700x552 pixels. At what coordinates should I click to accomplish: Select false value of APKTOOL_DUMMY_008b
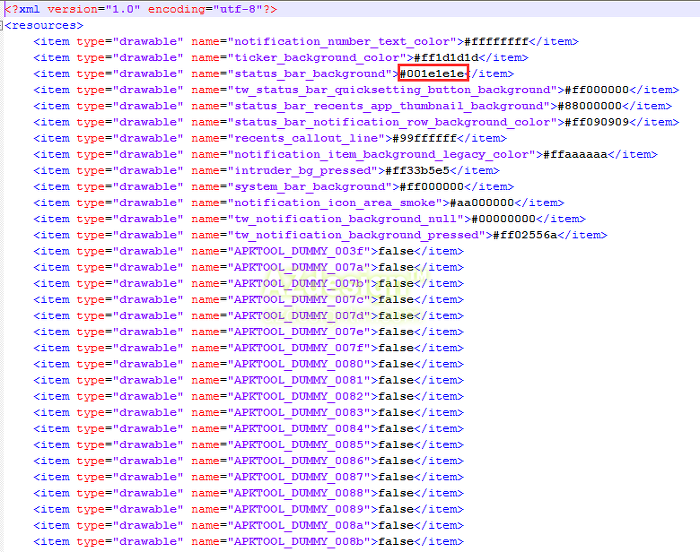(396, 541)
